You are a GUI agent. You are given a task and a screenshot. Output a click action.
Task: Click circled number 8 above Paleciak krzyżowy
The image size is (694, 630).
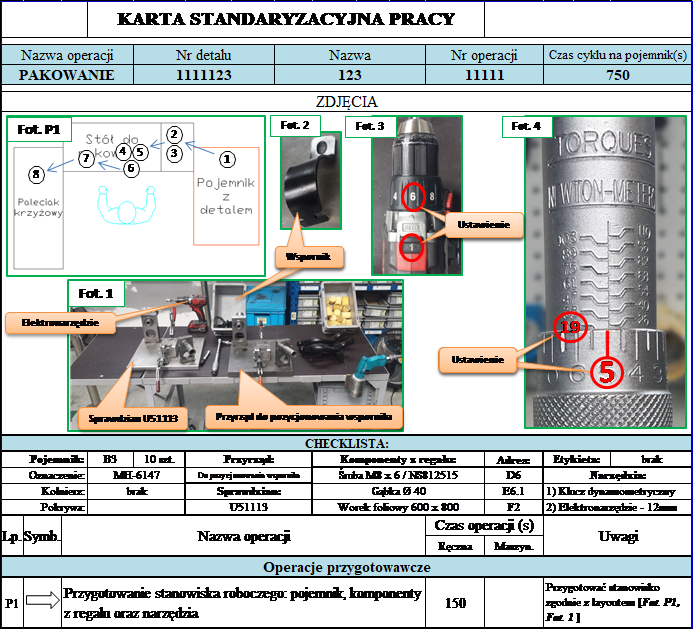tap(37, 175)
